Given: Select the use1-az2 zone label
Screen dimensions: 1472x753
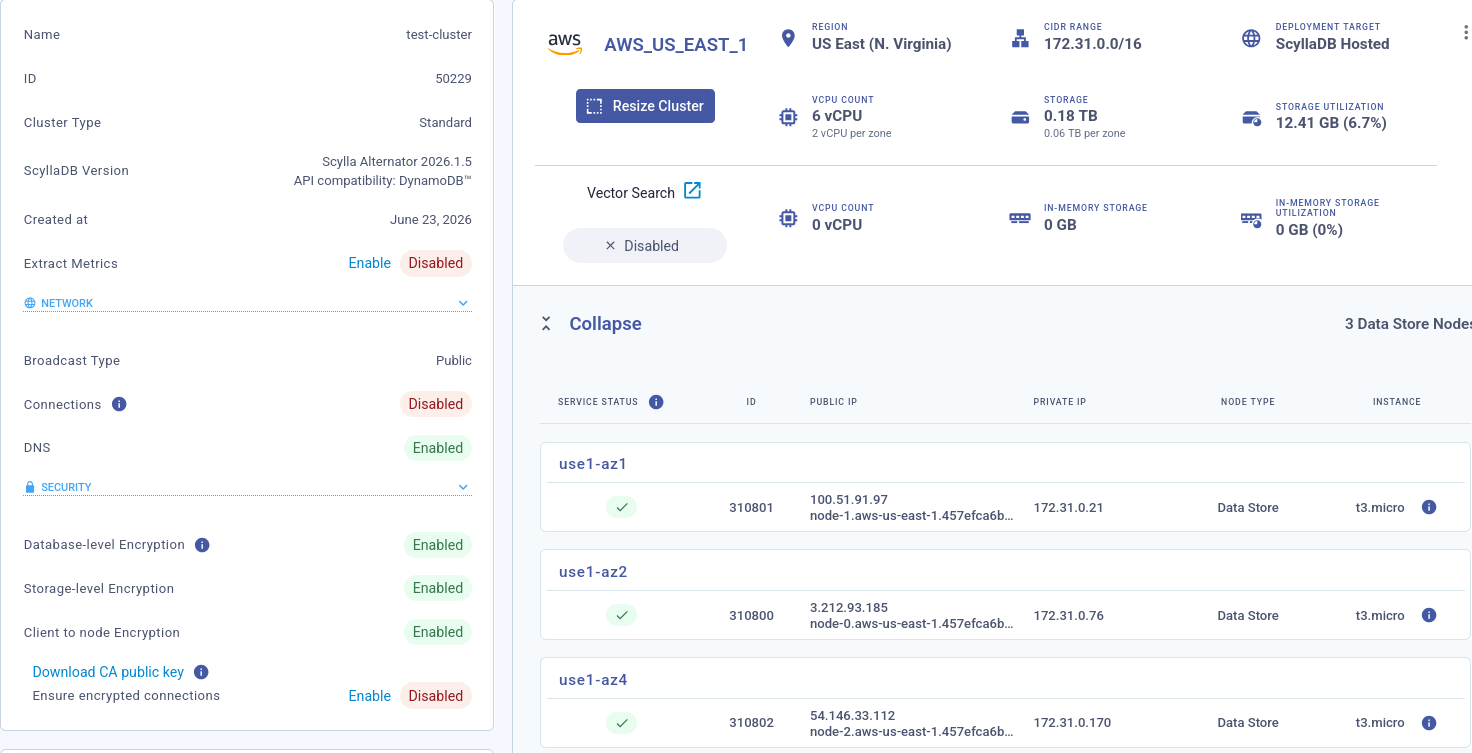Looking at the screenshot, I should pos(593,572).
